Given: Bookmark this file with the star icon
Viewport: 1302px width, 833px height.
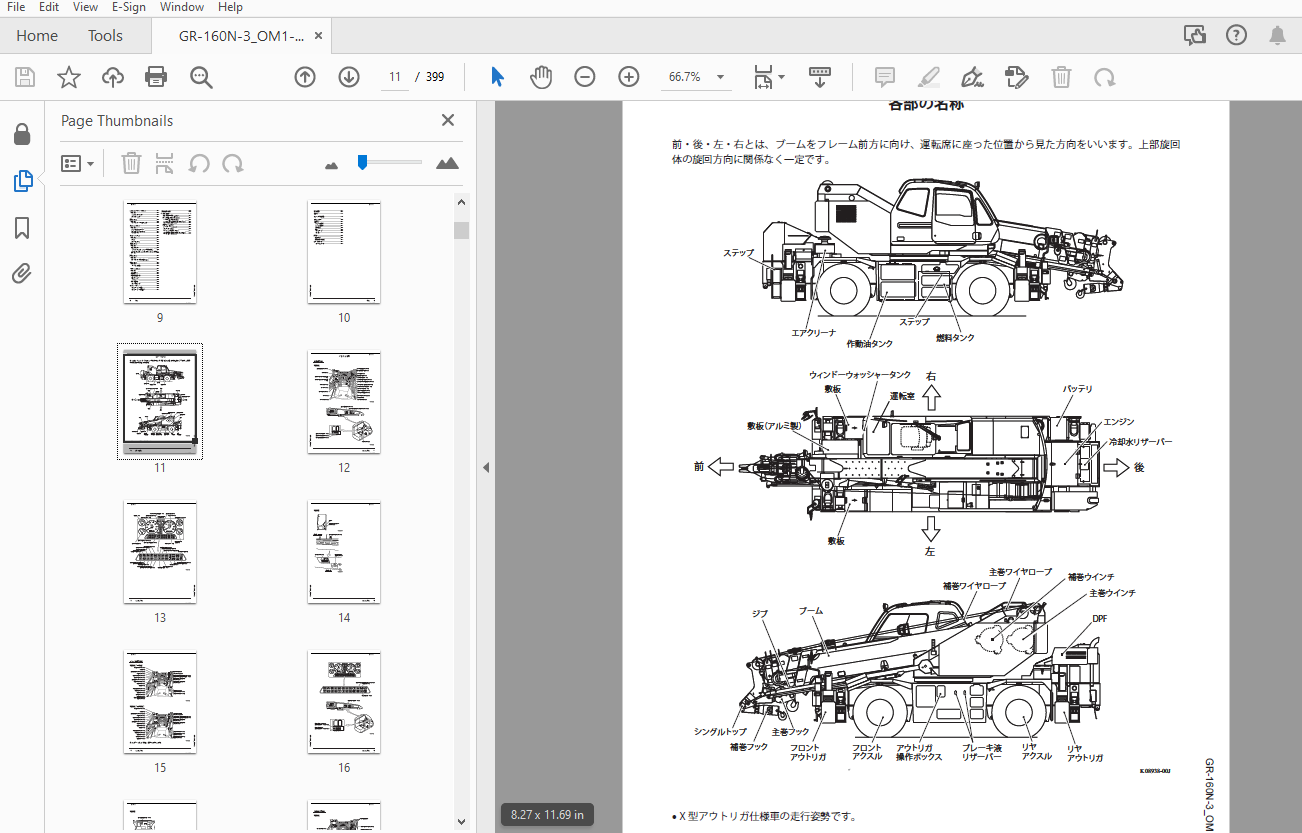Looking at the screenshot, I should click(x=68, y=77).
